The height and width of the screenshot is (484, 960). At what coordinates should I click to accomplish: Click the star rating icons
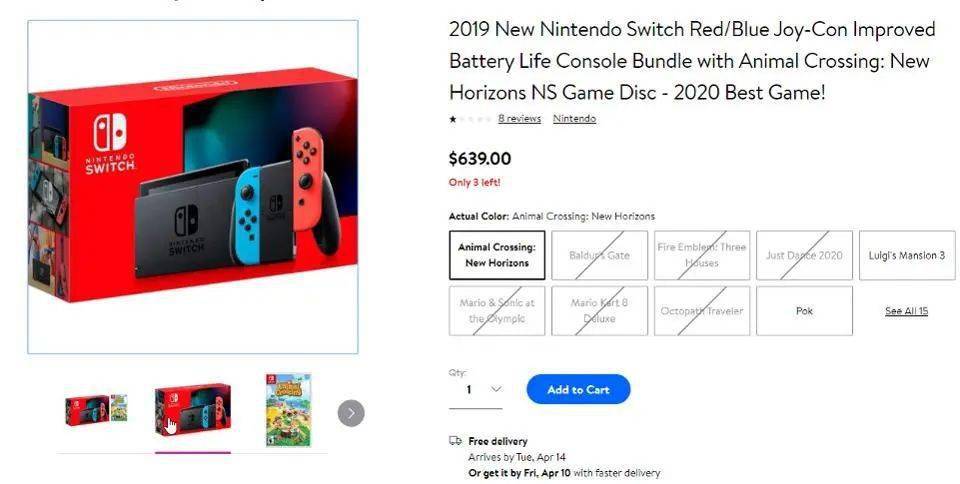coord(470,119)
